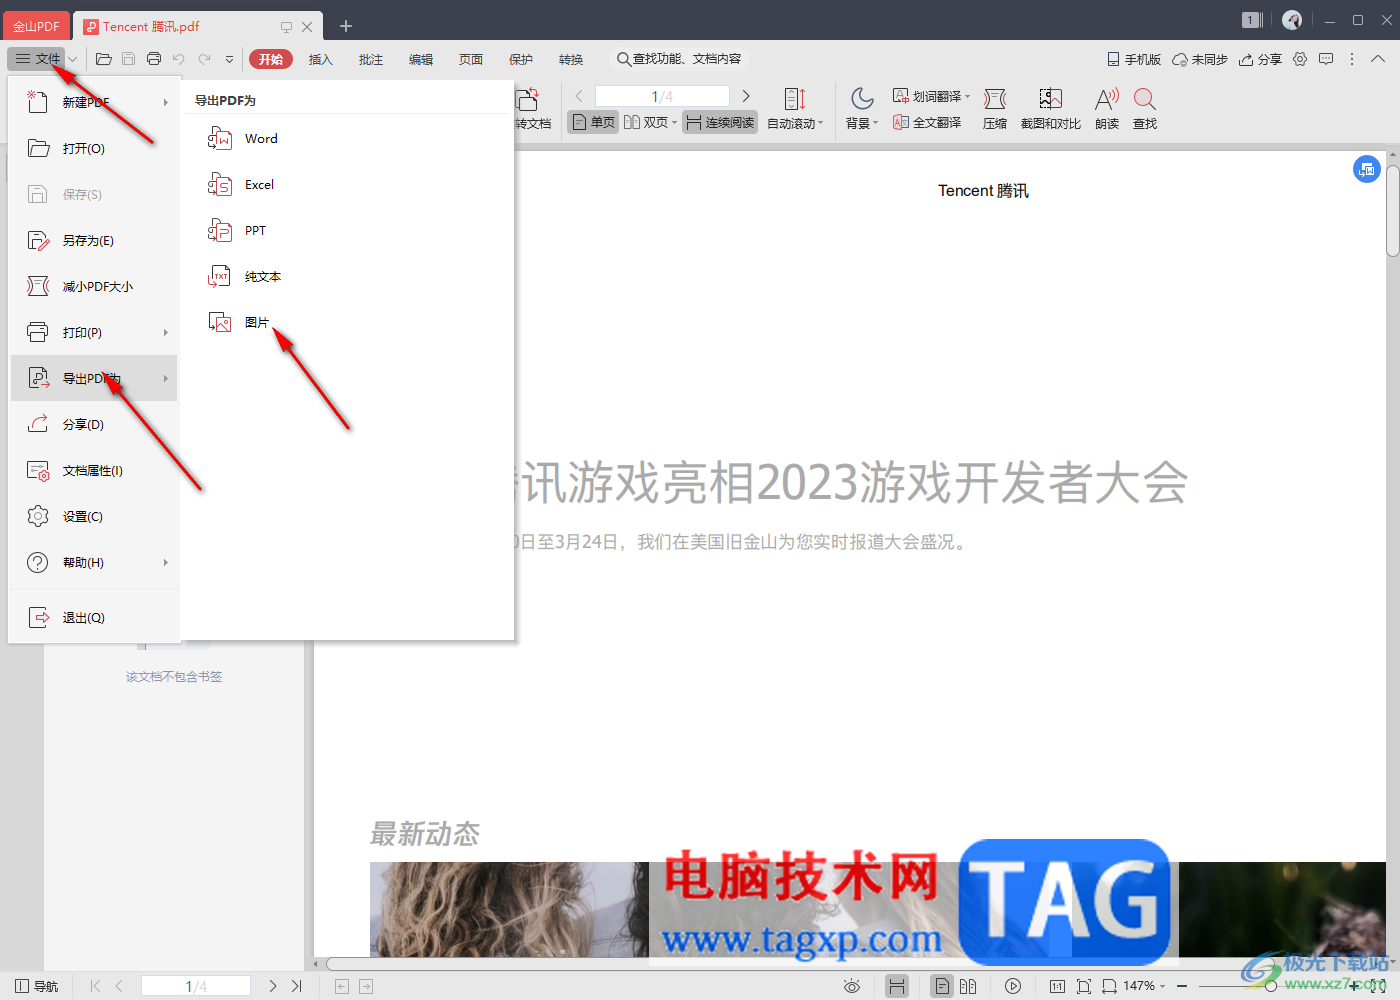
Task: Click the redo arrow icon
Action: point(205,59)
